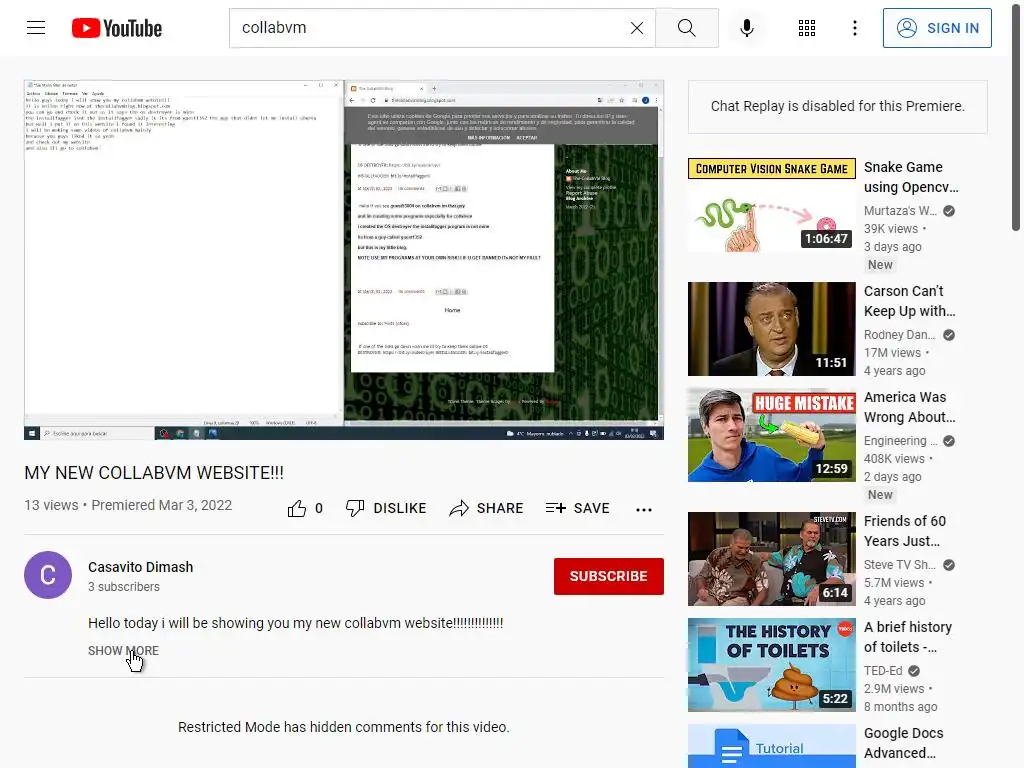Open History of Toilets thumbnail
1024x768 pixels.
[771, 665]
